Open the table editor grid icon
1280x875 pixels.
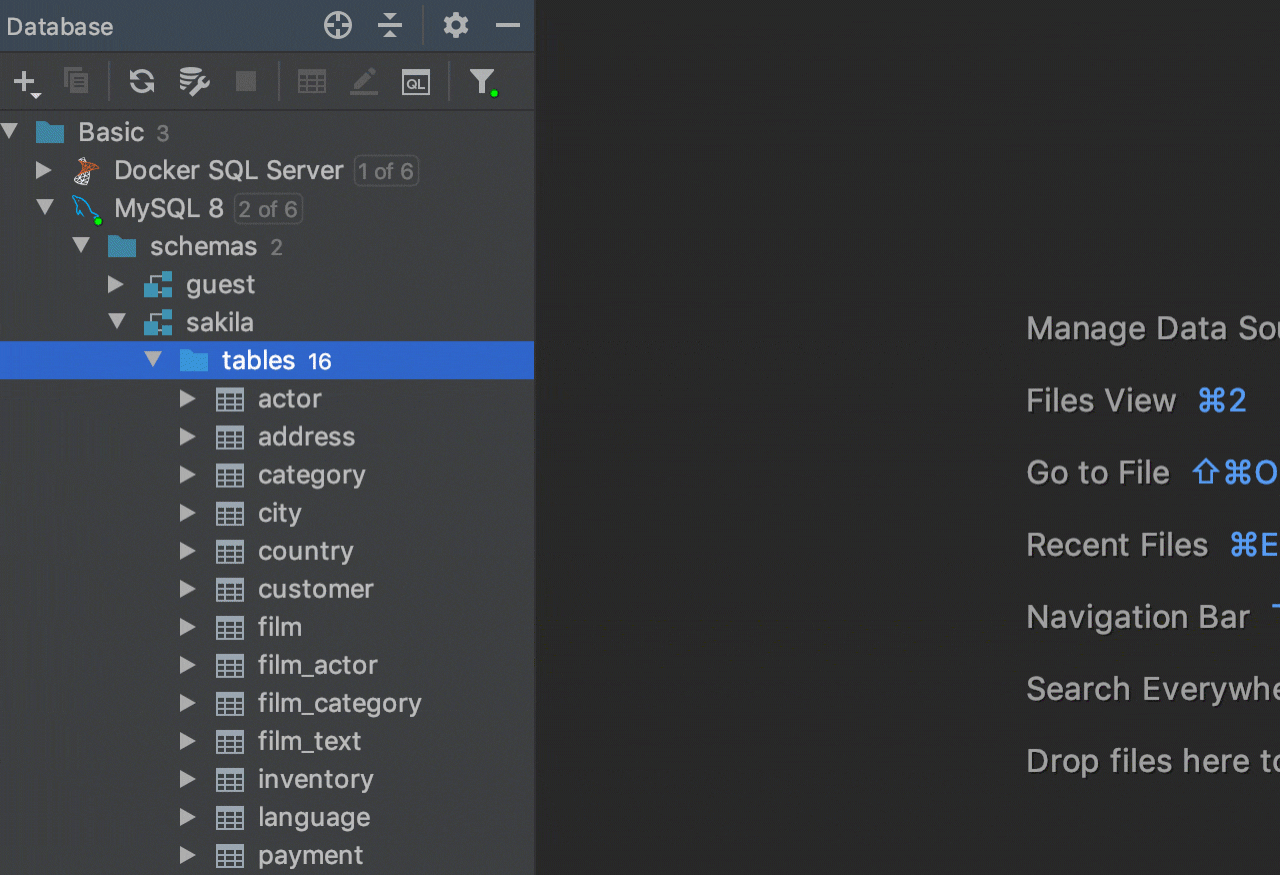312,82
